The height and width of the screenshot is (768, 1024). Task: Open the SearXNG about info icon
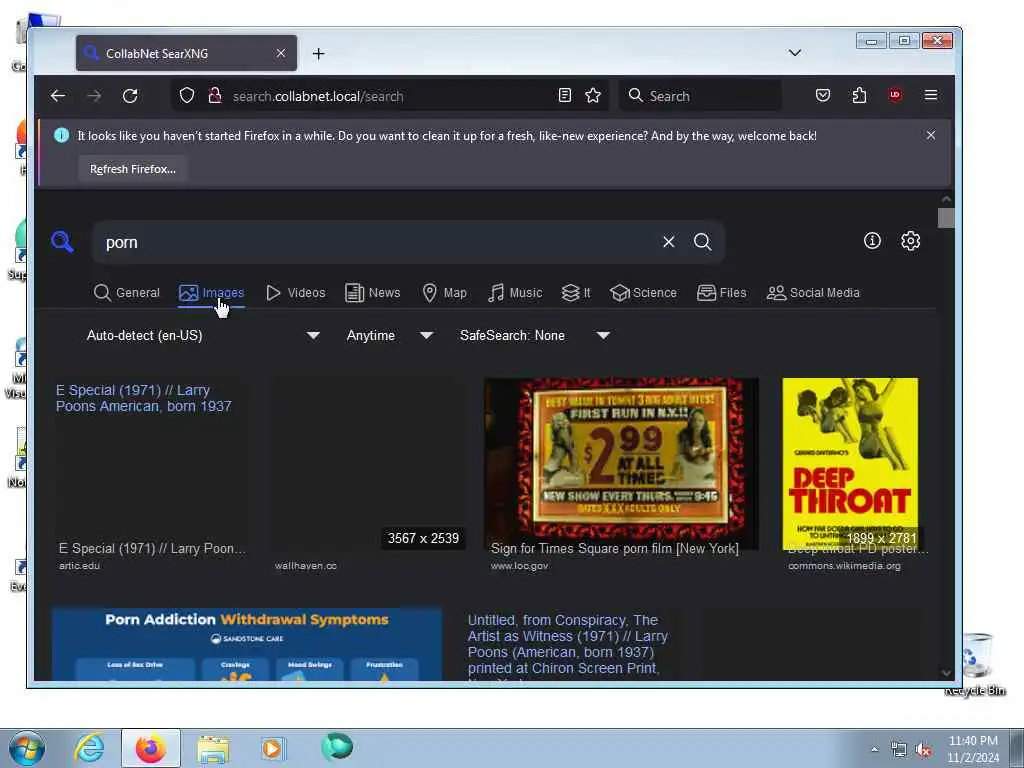click(872, 241)
